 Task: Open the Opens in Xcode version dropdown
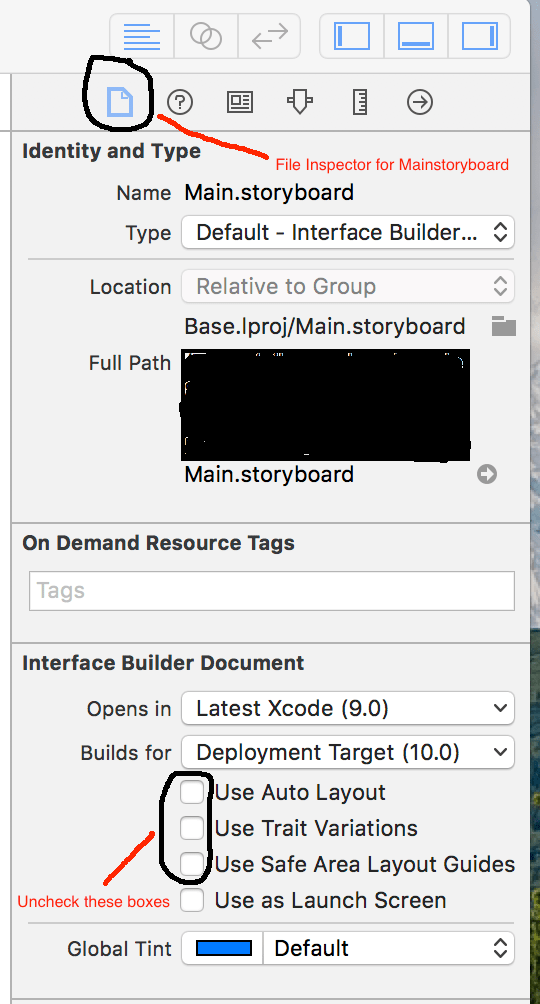(348, 708)
